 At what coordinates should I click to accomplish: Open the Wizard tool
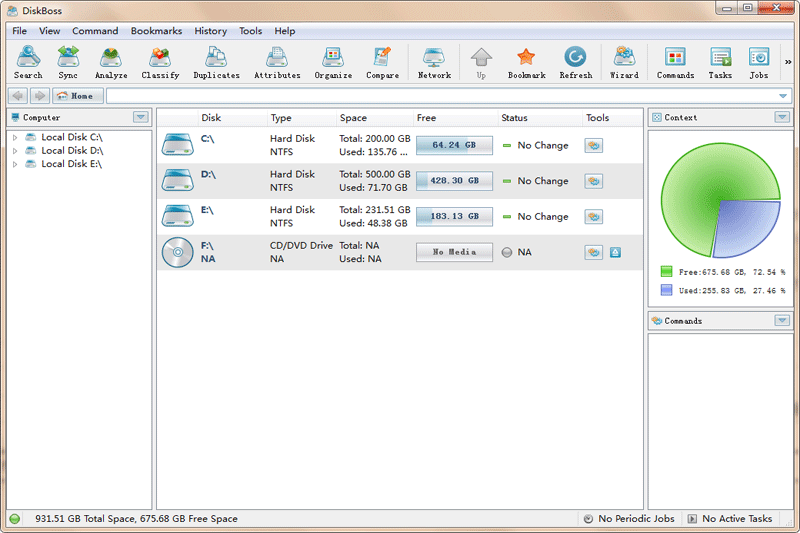pos(624,62)
